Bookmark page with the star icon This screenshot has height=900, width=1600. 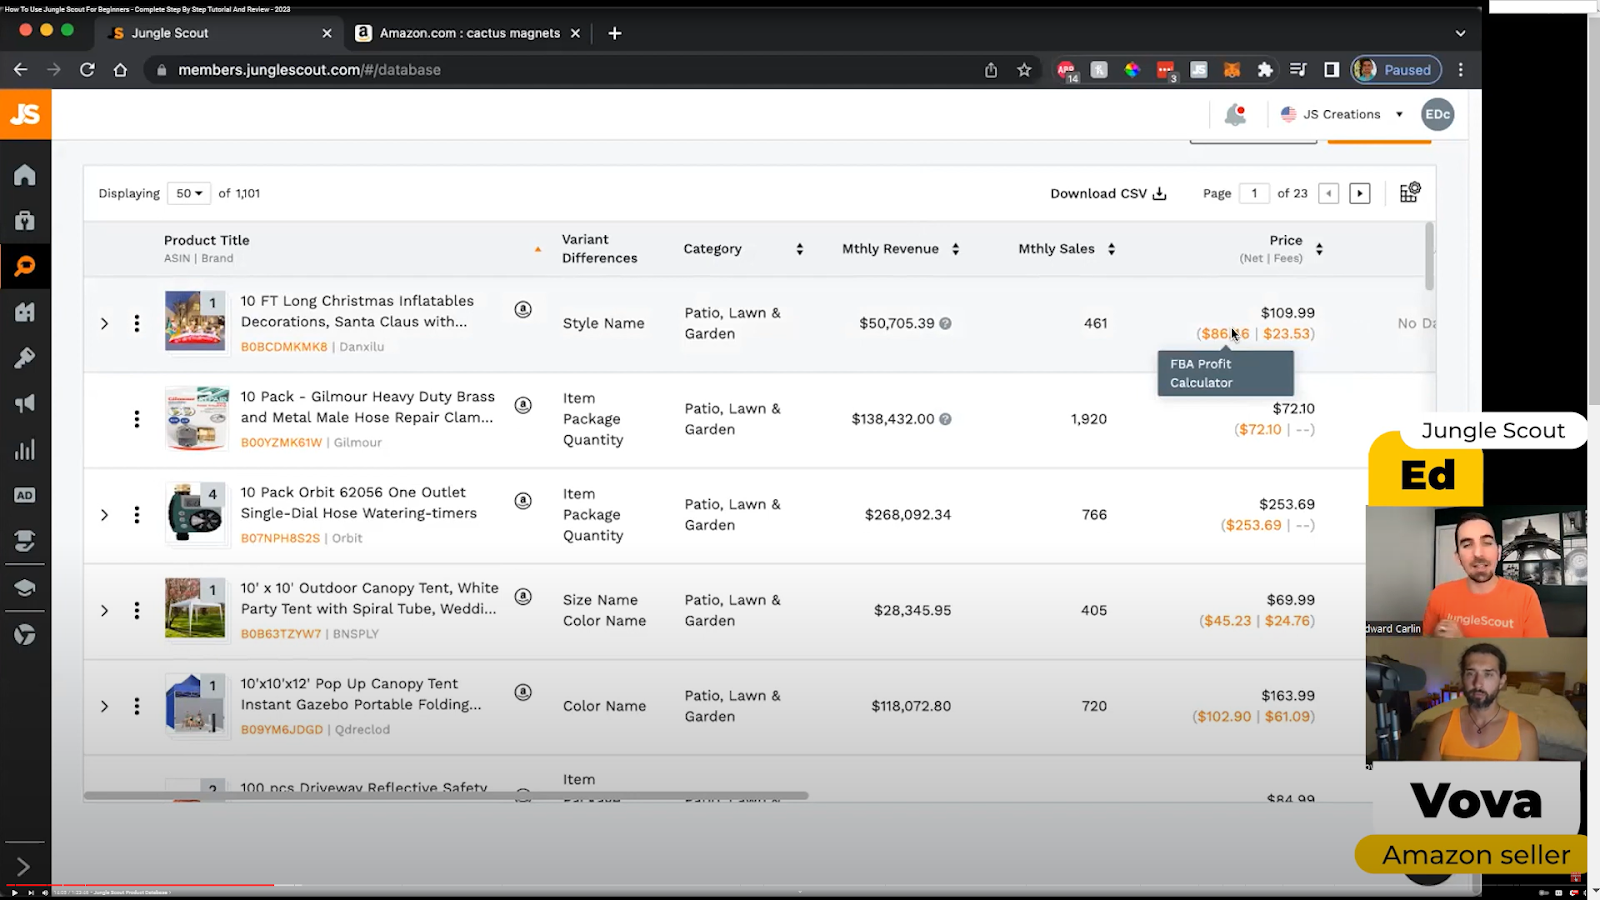pyautogui.click(x=1024, y=70)
